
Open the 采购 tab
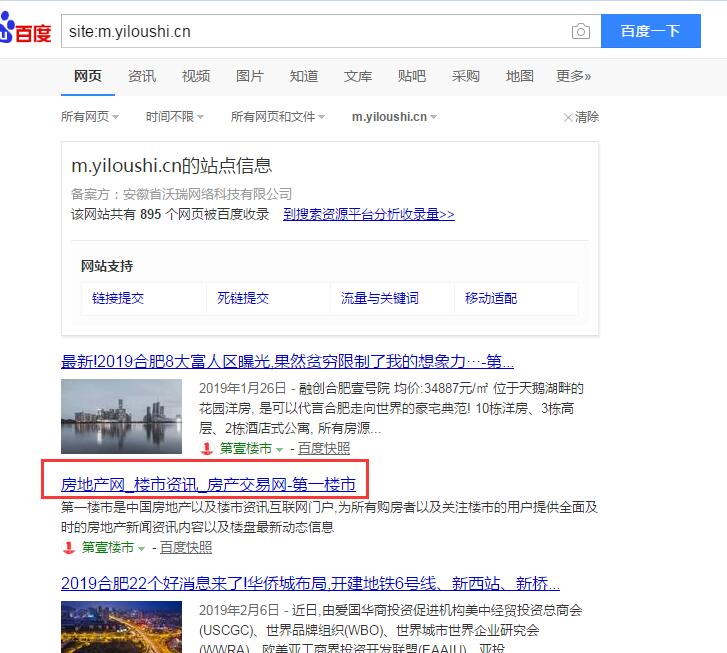tap(466, 76)
